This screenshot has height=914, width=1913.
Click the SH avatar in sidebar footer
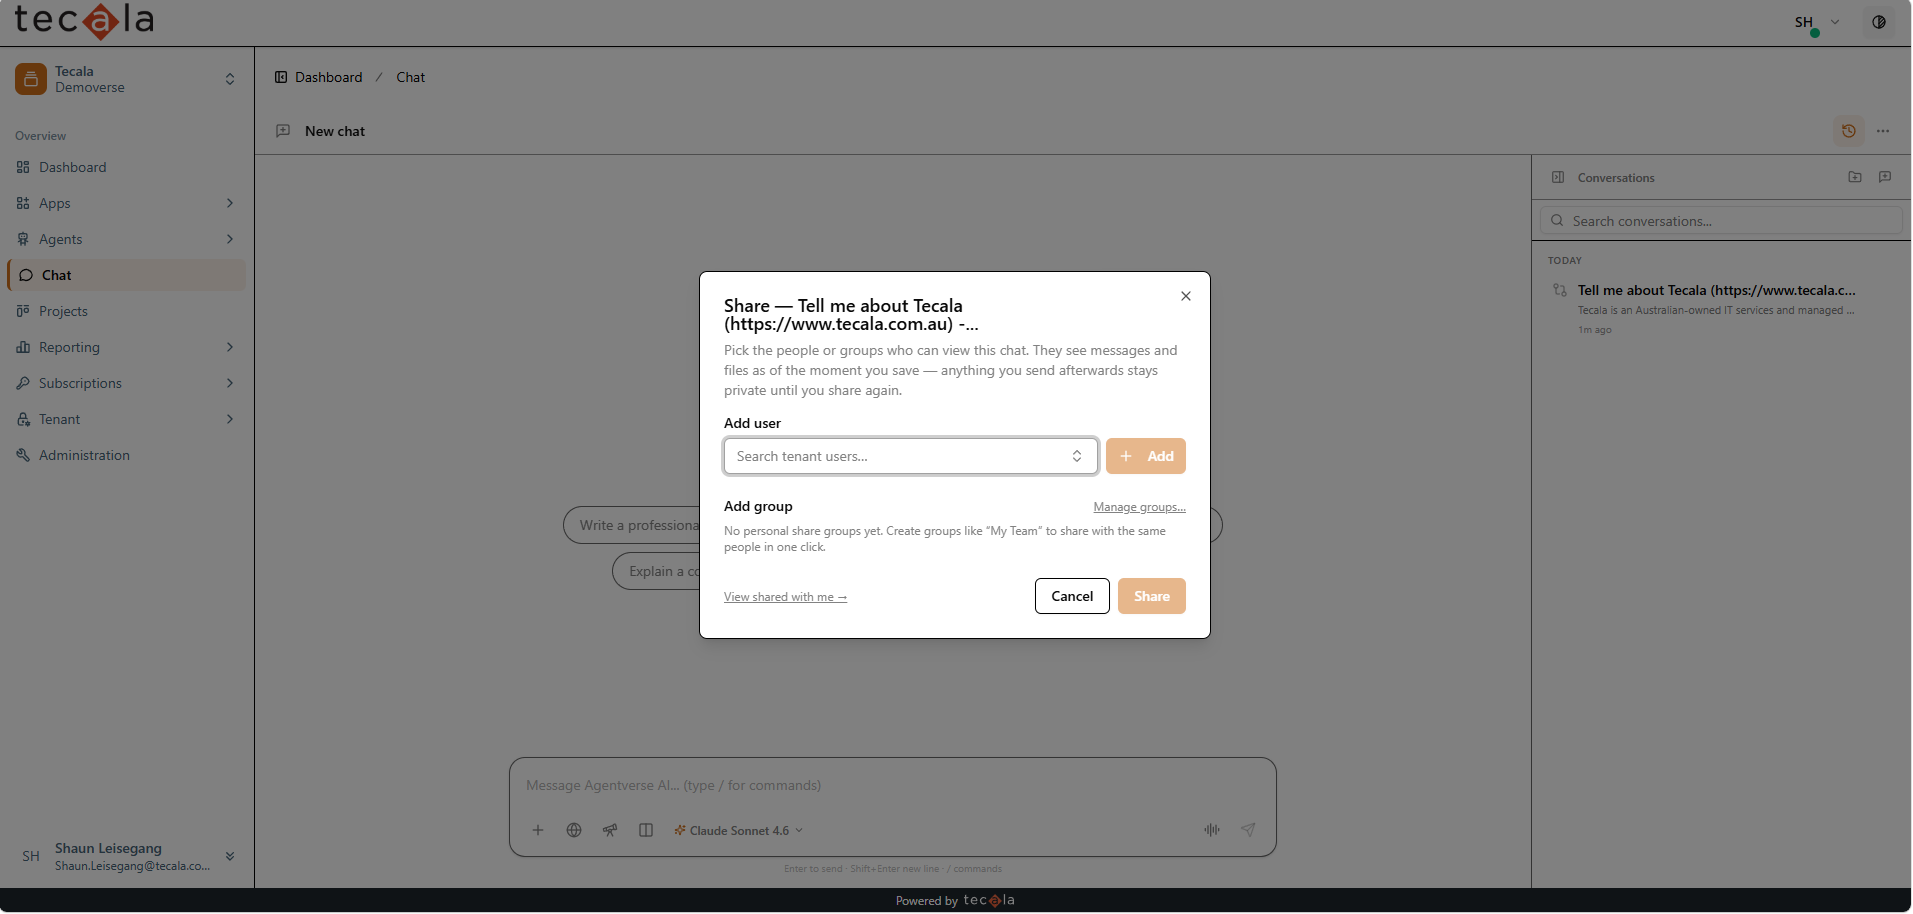[x=31, y=856]
